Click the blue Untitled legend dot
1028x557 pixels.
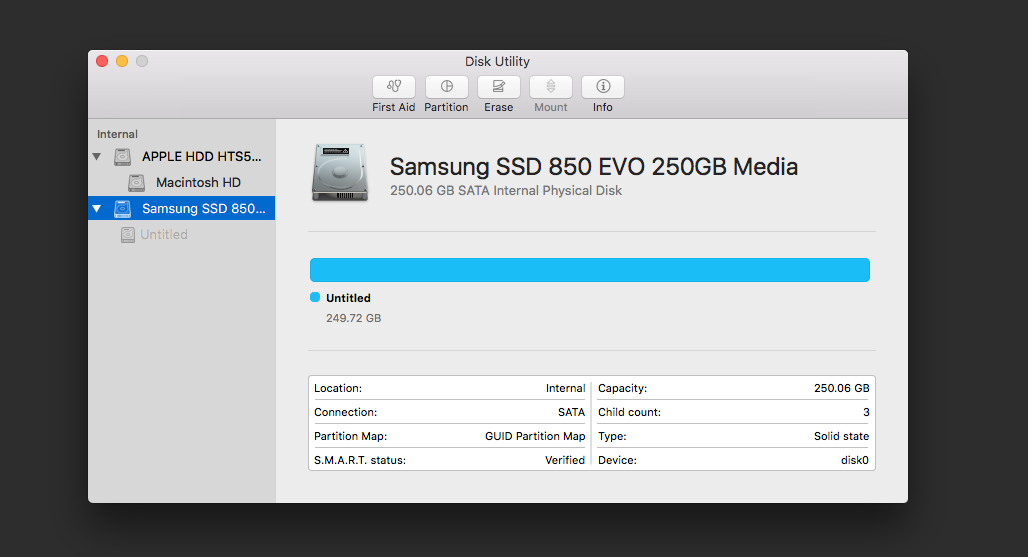tap(315, 298)
